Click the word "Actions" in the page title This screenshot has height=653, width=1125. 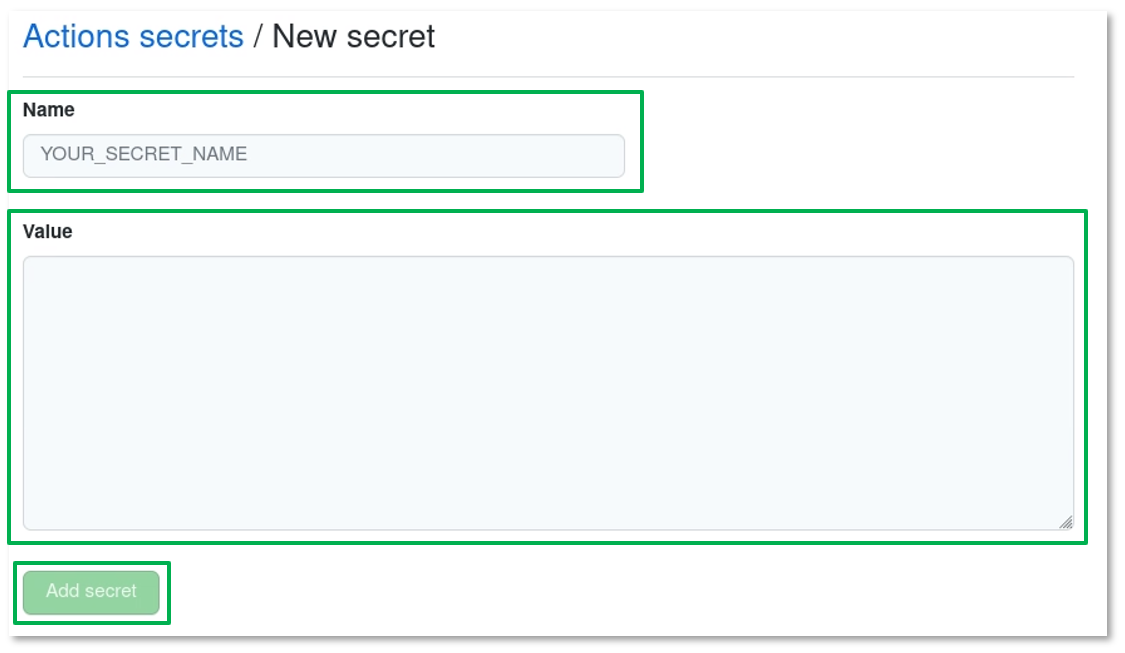(78, 37)
